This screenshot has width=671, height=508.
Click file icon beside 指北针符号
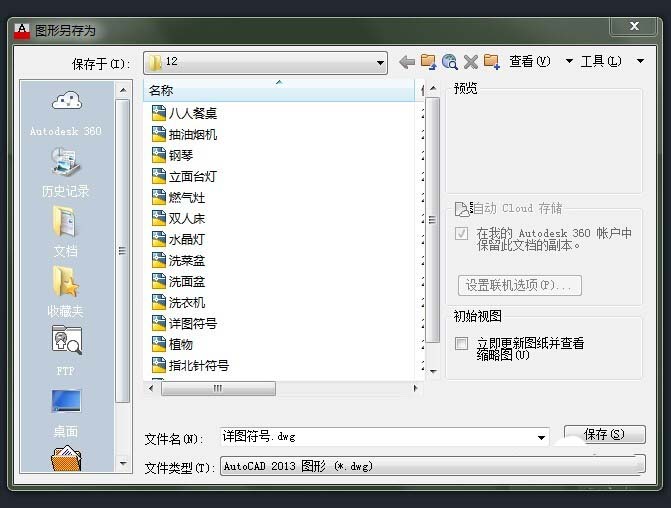tap(159, 365)
